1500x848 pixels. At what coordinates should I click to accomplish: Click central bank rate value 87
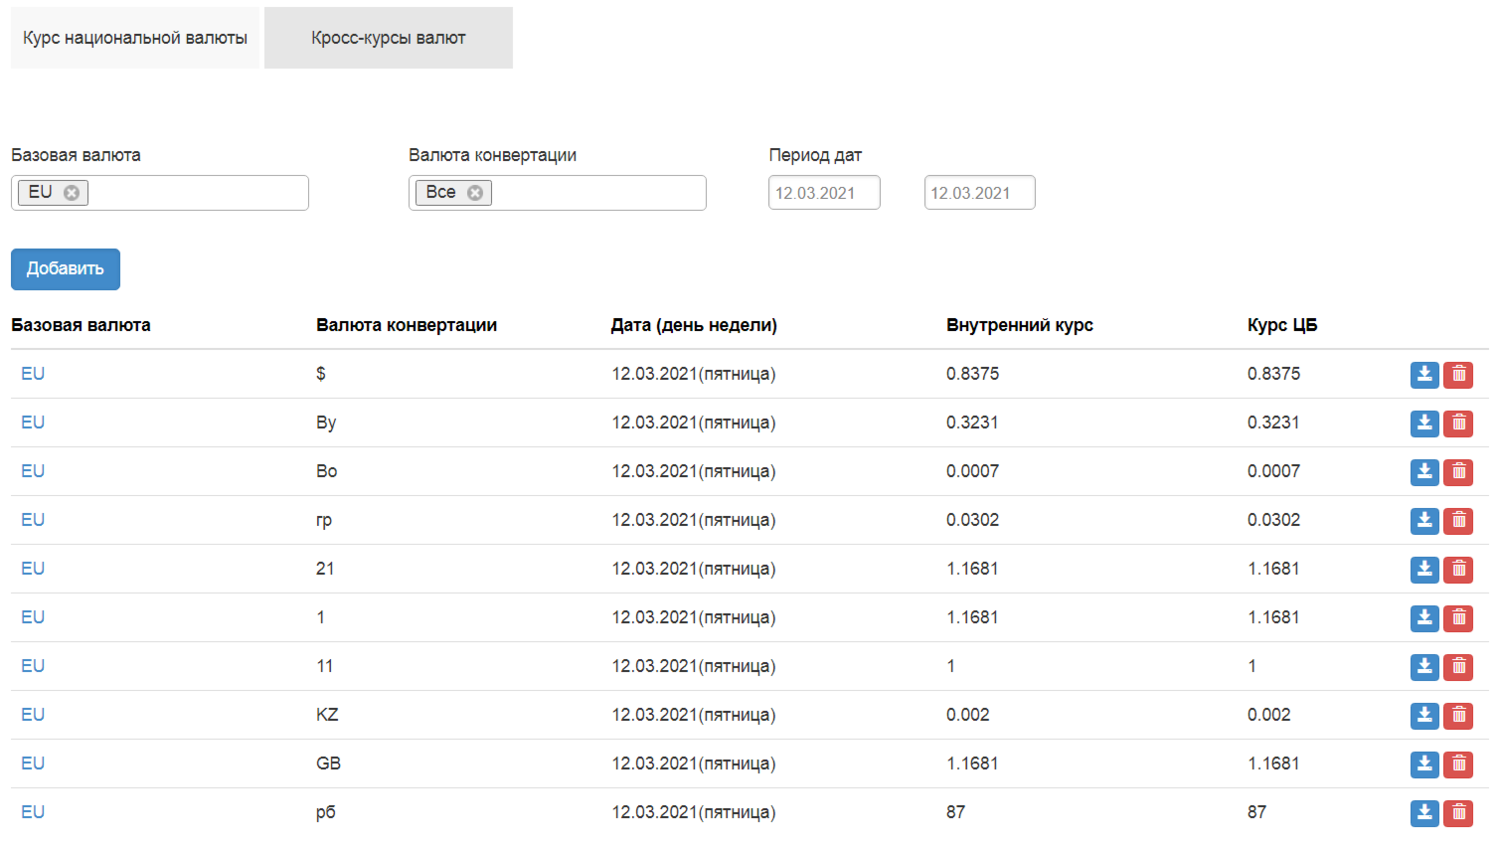(x=1257, y=812)
